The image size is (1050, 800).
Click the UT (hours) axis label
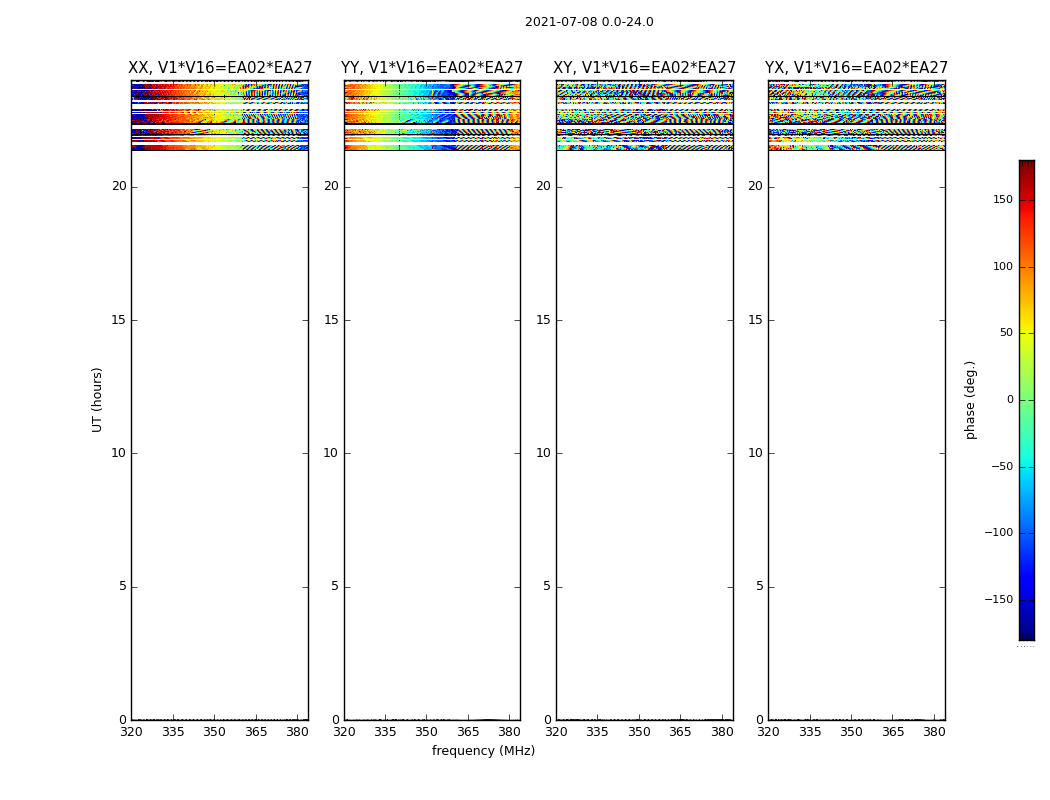pyautogui.click(x=98, y=399)
